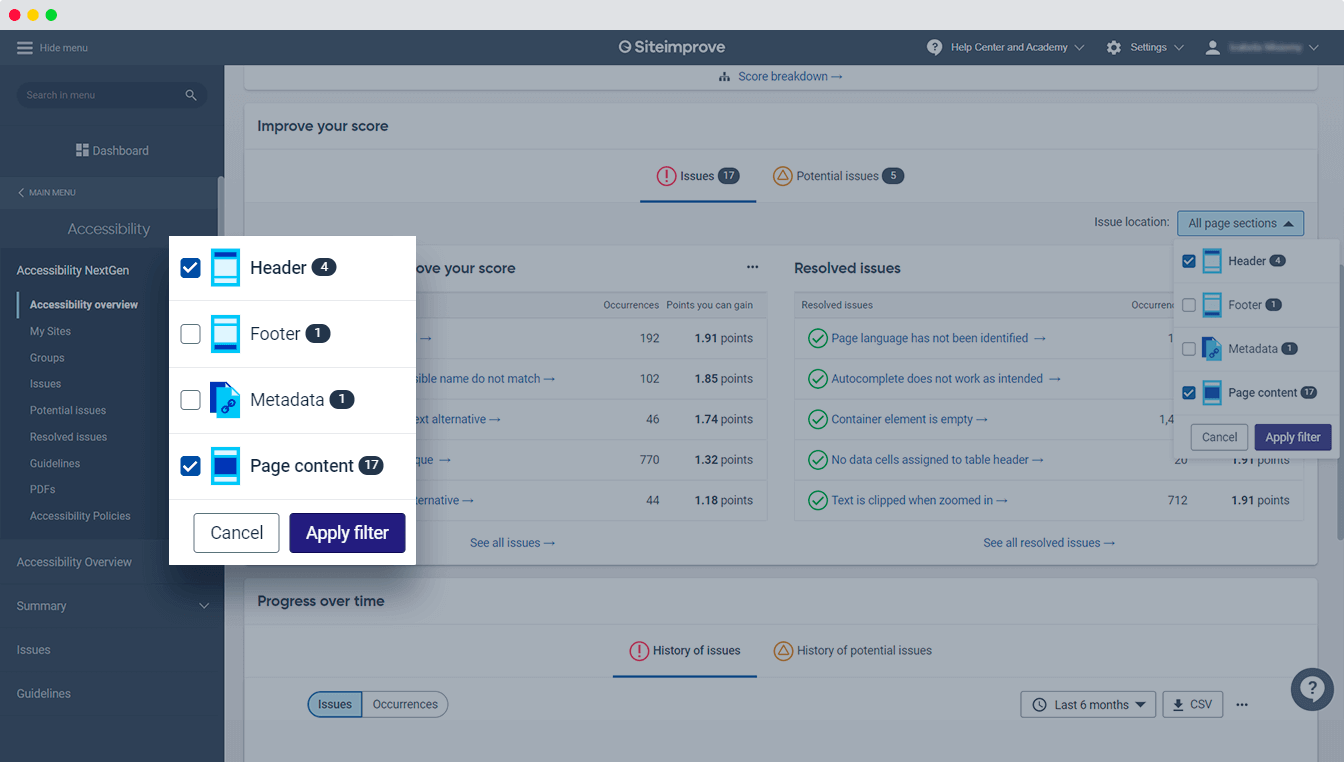Follow the See all issues link

(x=512, y=543)
